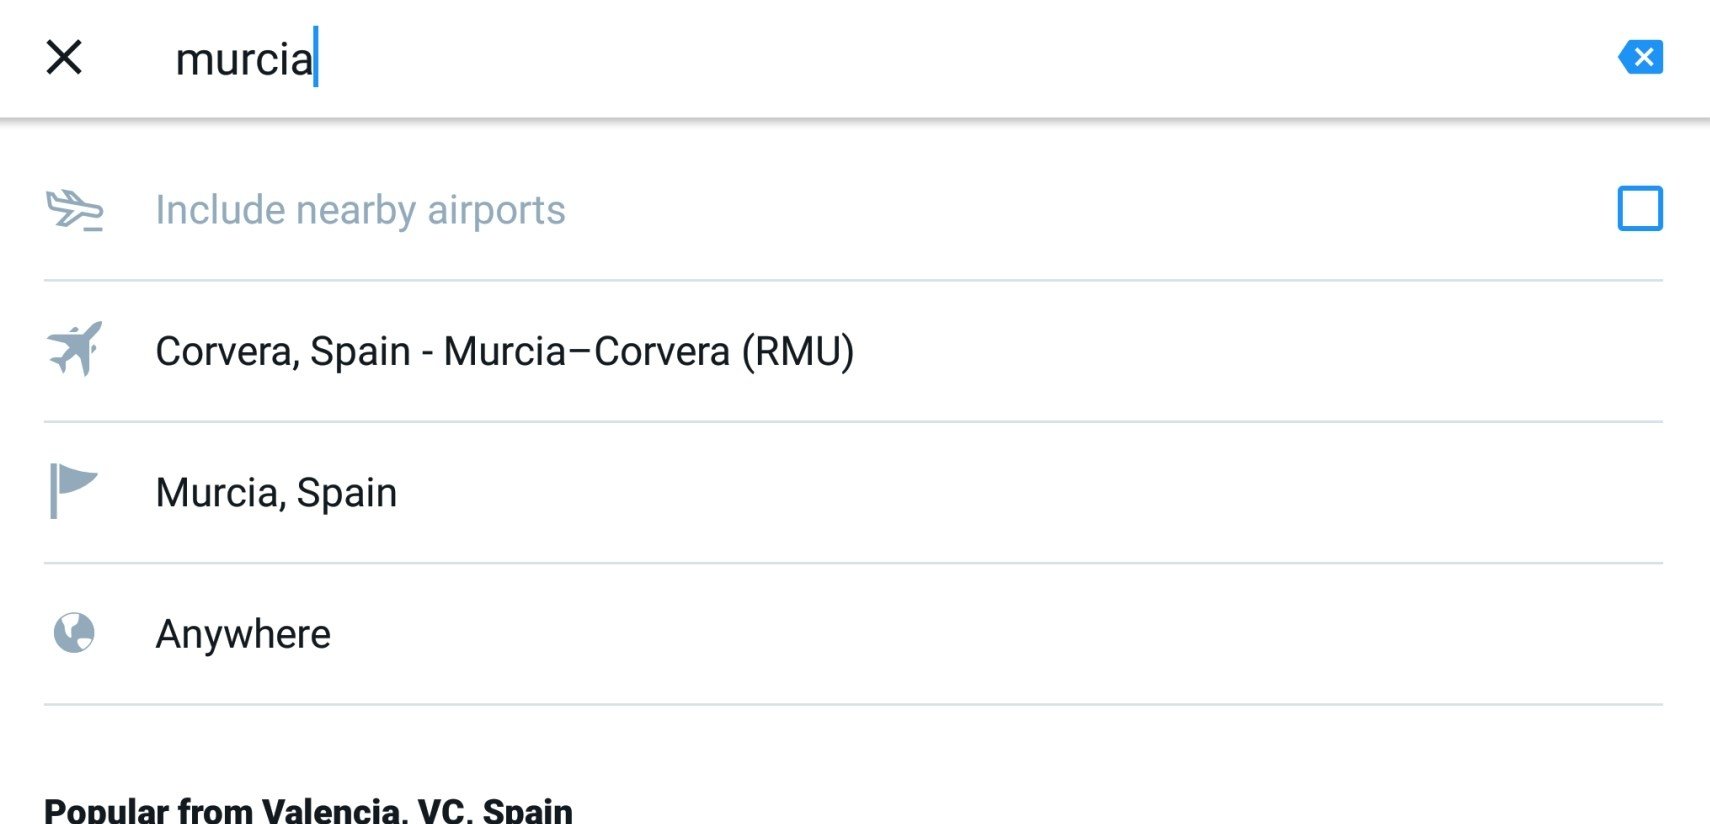
Task: Tap the empty space in the nearby airports row
Action: (1090, 210)
